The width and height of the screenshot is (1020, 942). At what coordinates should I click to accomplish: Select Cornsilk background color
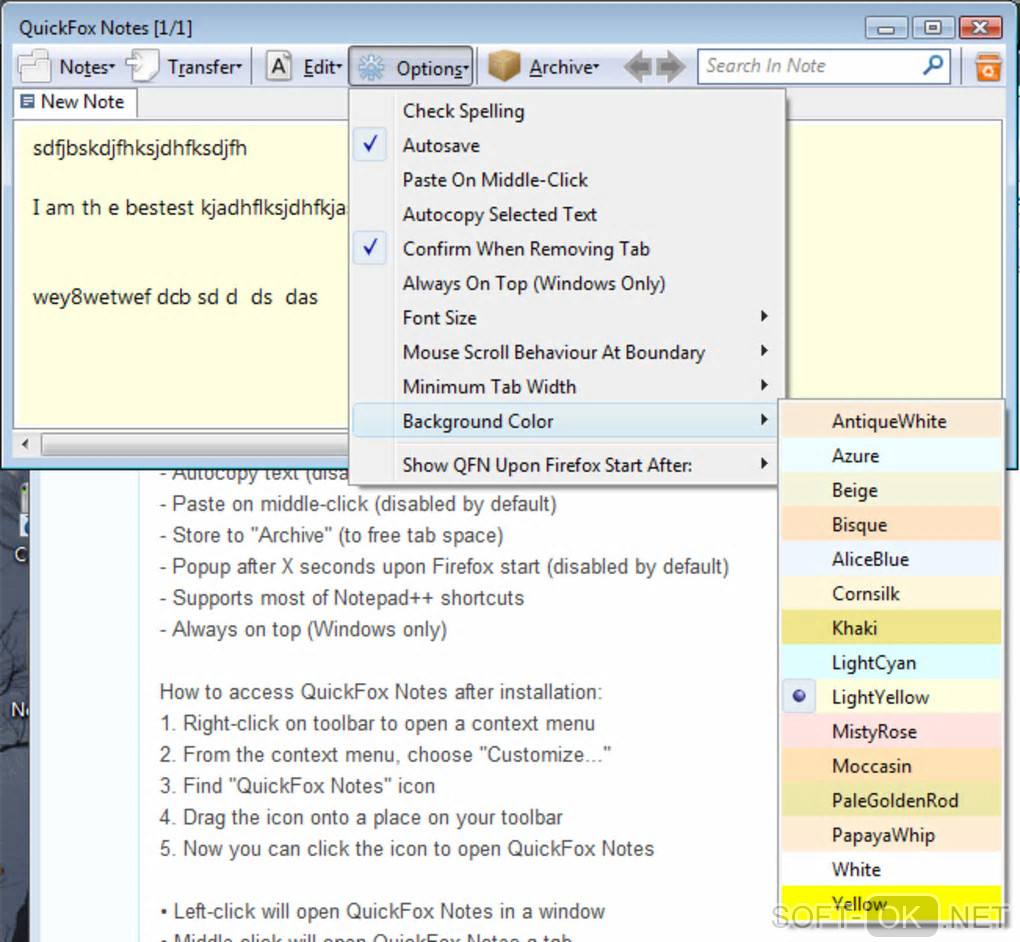pyautogui.click(x=891, y=593)
